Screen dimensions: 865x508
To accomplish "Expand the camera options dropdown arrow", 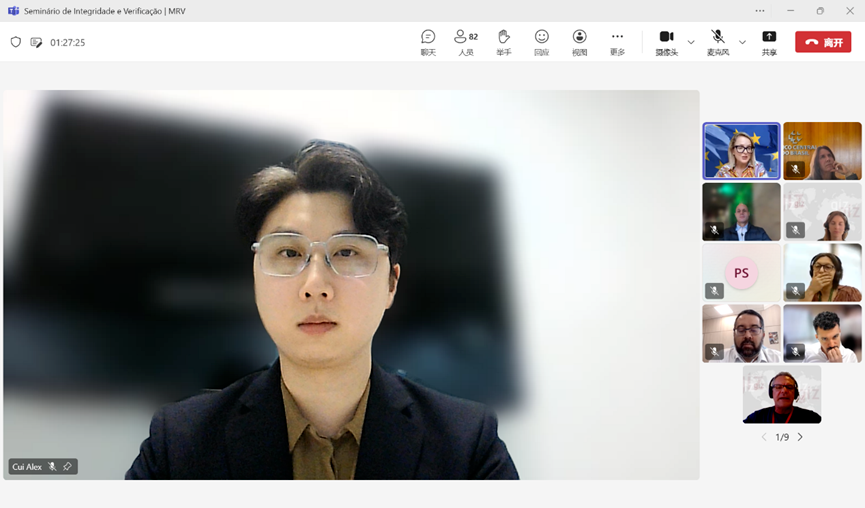I will point(691,42).
